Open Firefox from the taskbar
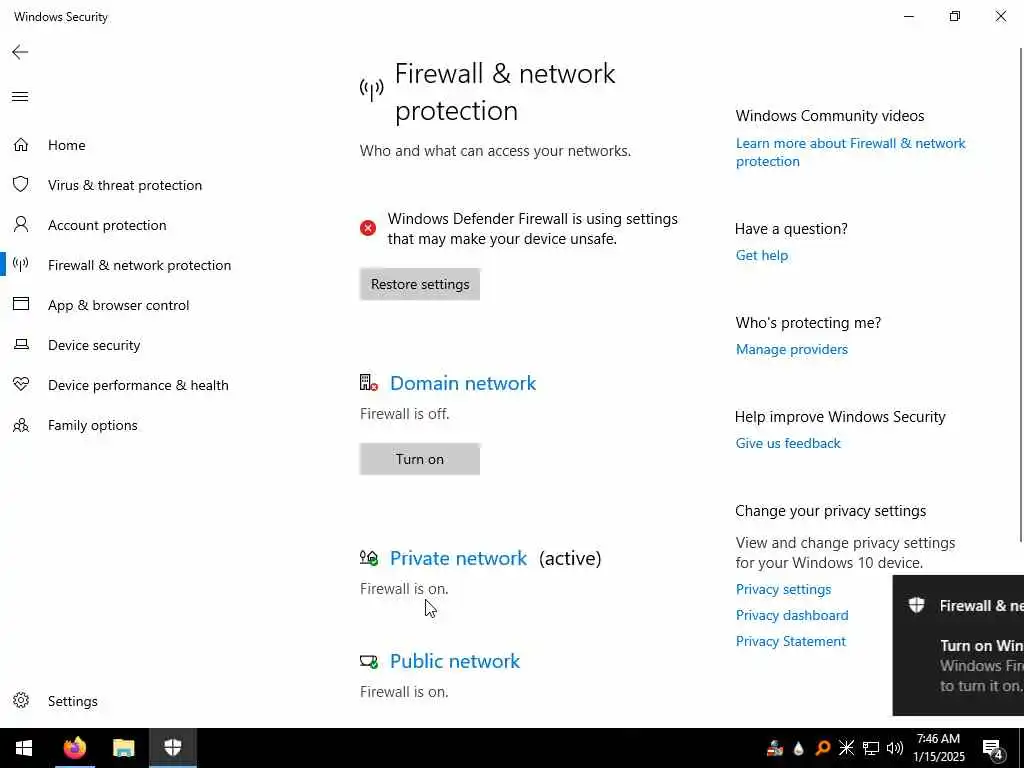Viewport: 1024px width, 768px height. tap(75, 748)
